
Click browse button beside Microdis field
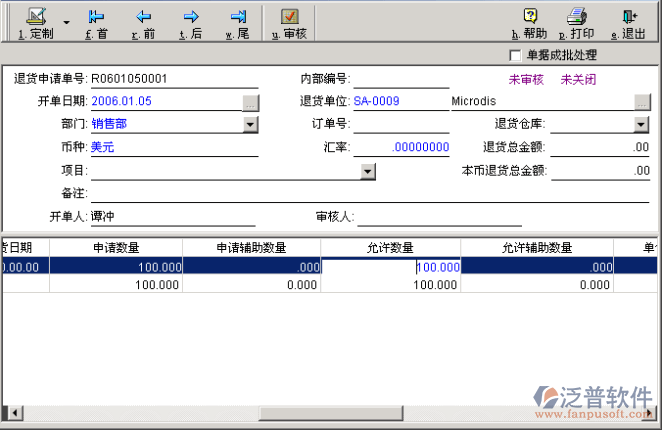pos(641,102)
